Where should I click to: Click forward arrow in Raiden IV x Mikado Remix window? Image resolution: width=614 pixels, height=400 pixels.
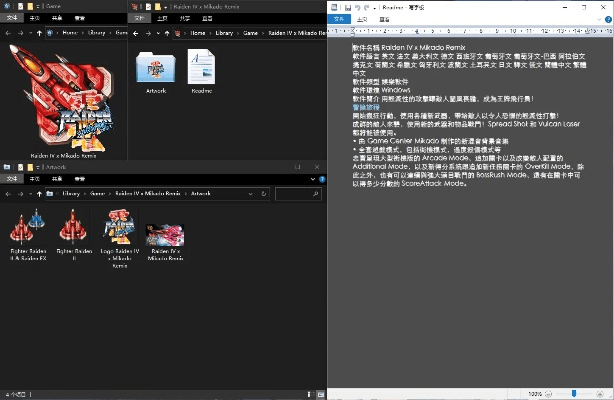(x=148, y=33)
